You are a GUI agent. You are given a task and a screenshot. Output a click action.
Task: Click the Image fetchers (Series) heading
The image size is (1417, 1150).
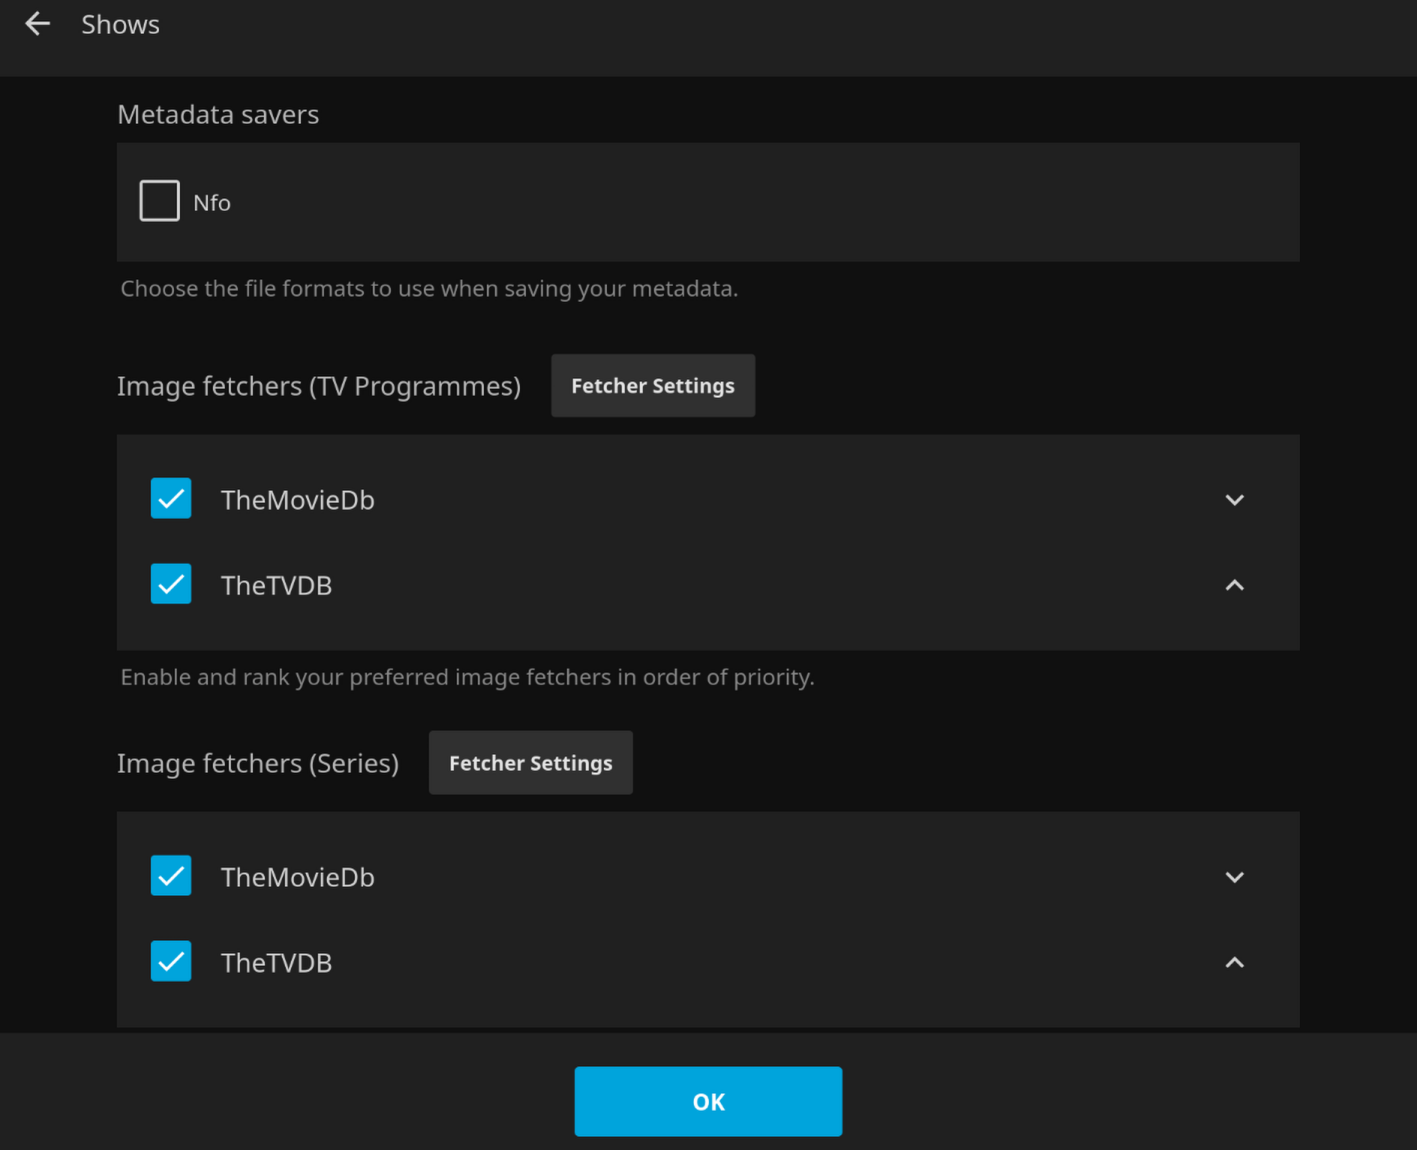coord(258,764)
